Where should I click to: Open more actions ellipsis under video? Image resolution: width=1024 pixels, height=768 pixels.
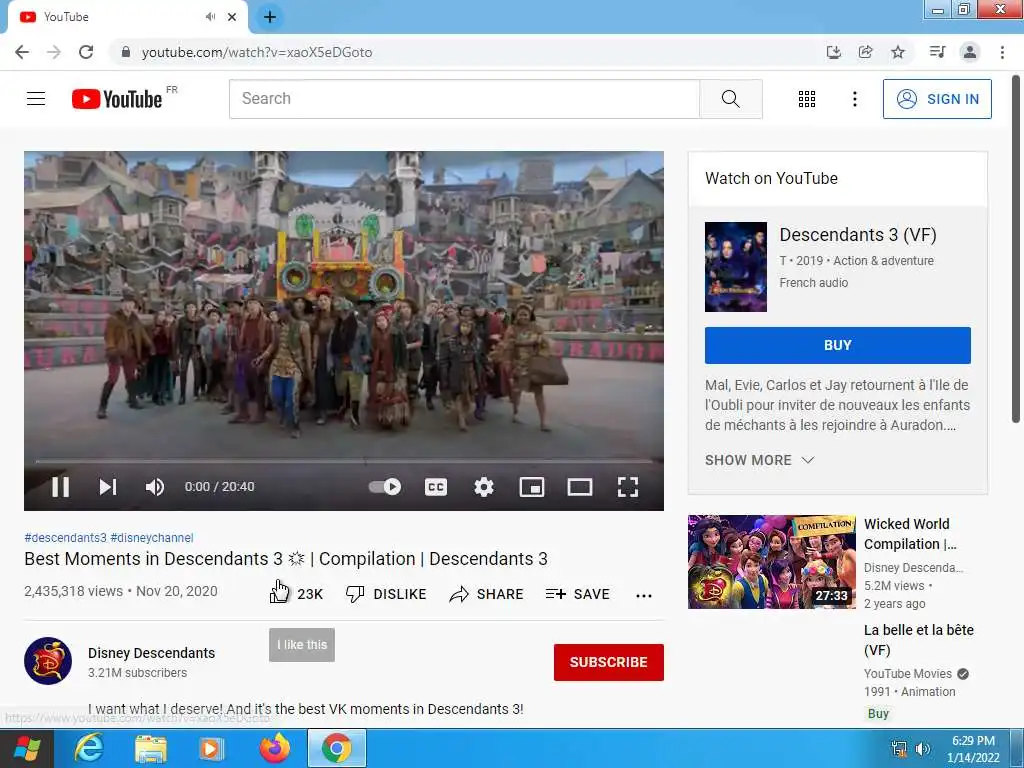coord(644,595)
